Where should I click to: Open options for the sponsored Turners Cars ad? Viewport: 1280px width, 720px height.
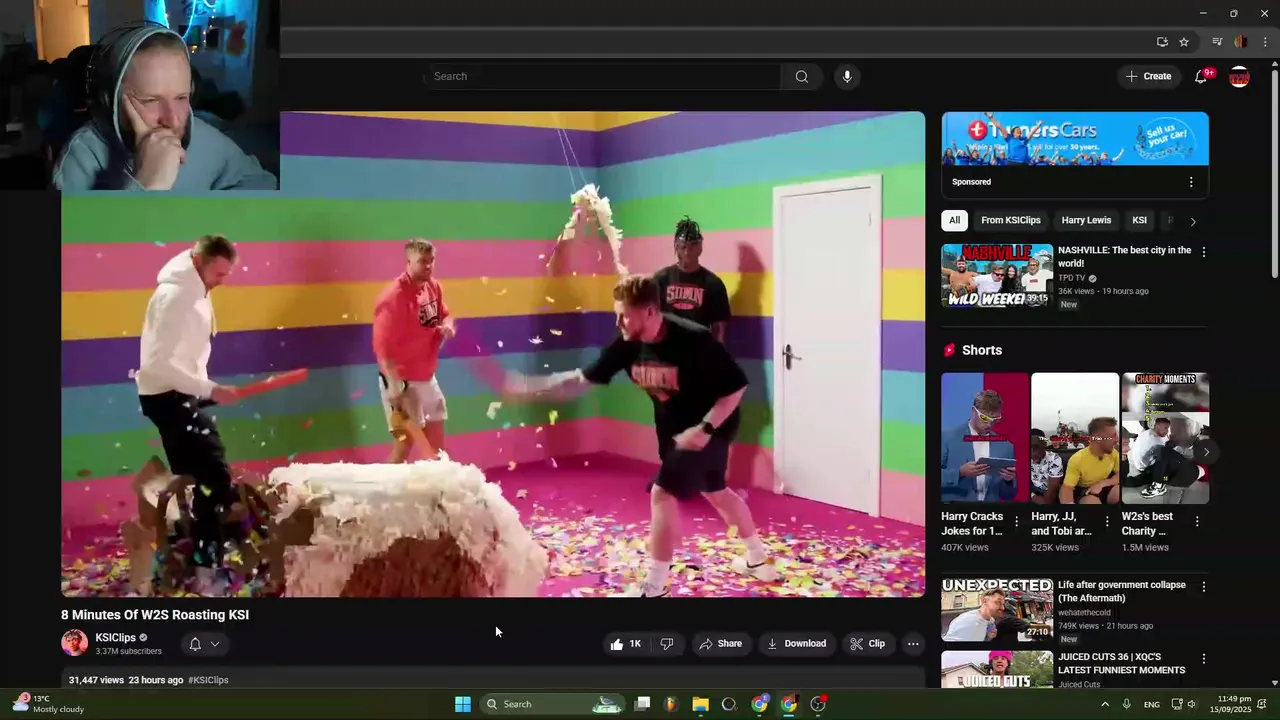coord(1191,182)
